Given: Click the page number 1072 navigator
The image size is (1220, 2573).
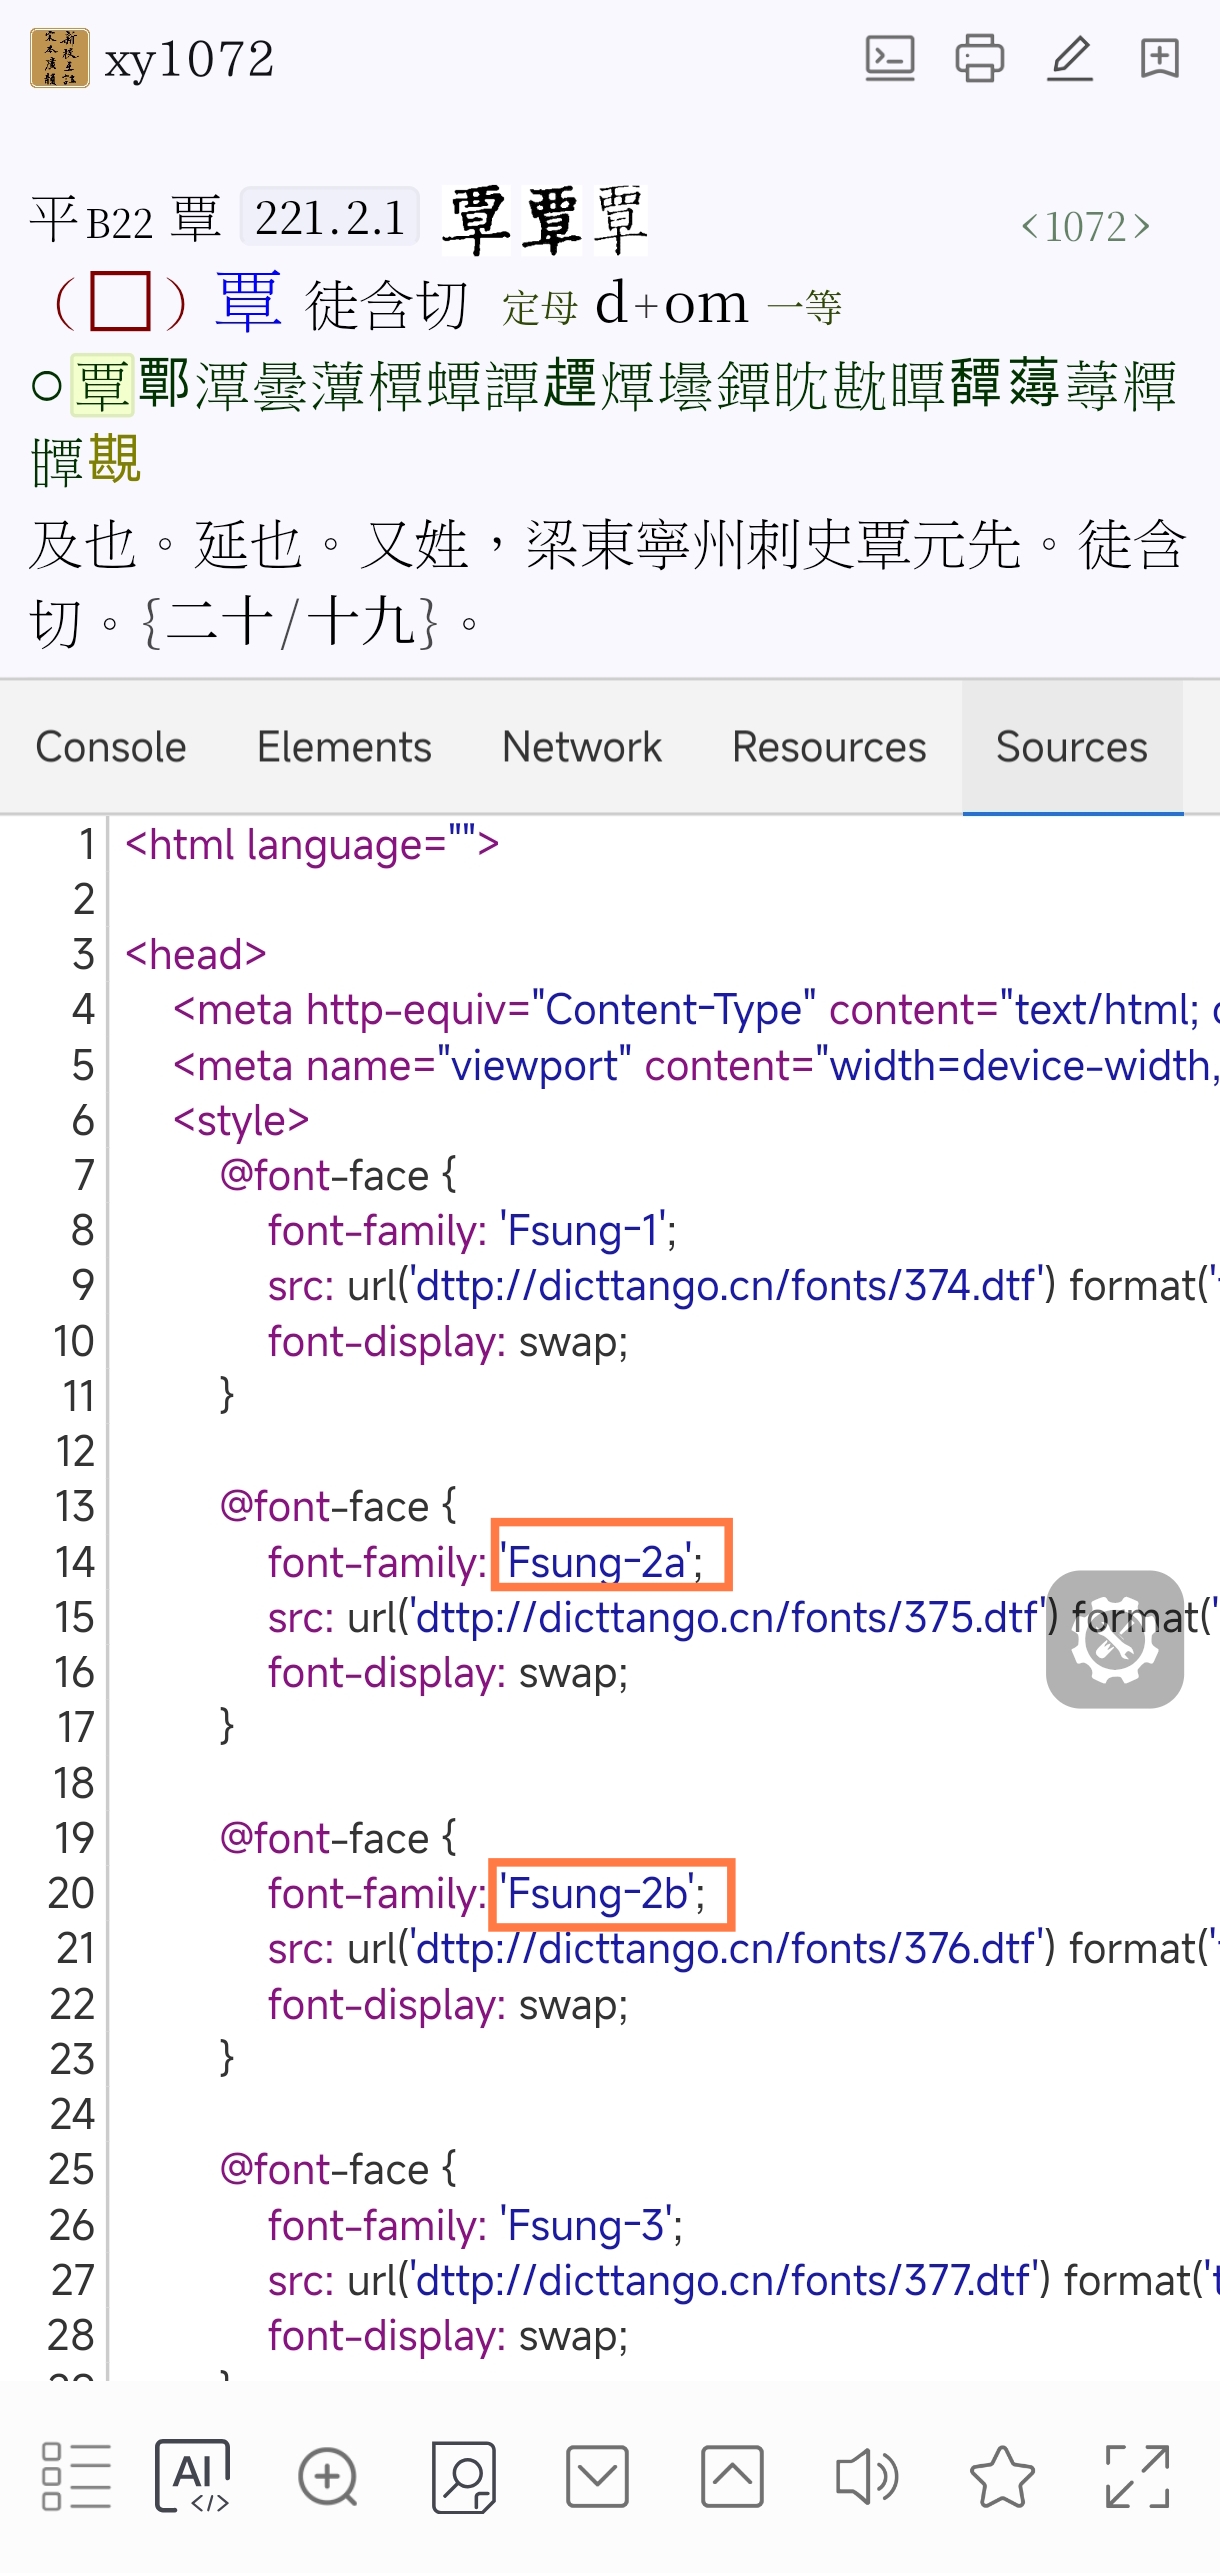Looking at the screenshot, I should point(1085,227).
